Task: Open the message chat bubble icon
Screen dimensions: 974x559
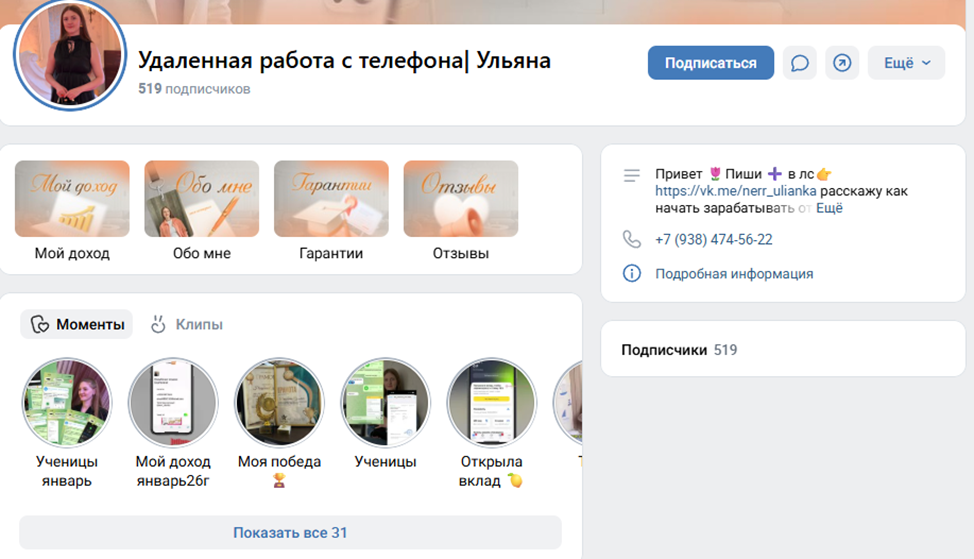Action: pyautogui.click(x=799, y=63)
